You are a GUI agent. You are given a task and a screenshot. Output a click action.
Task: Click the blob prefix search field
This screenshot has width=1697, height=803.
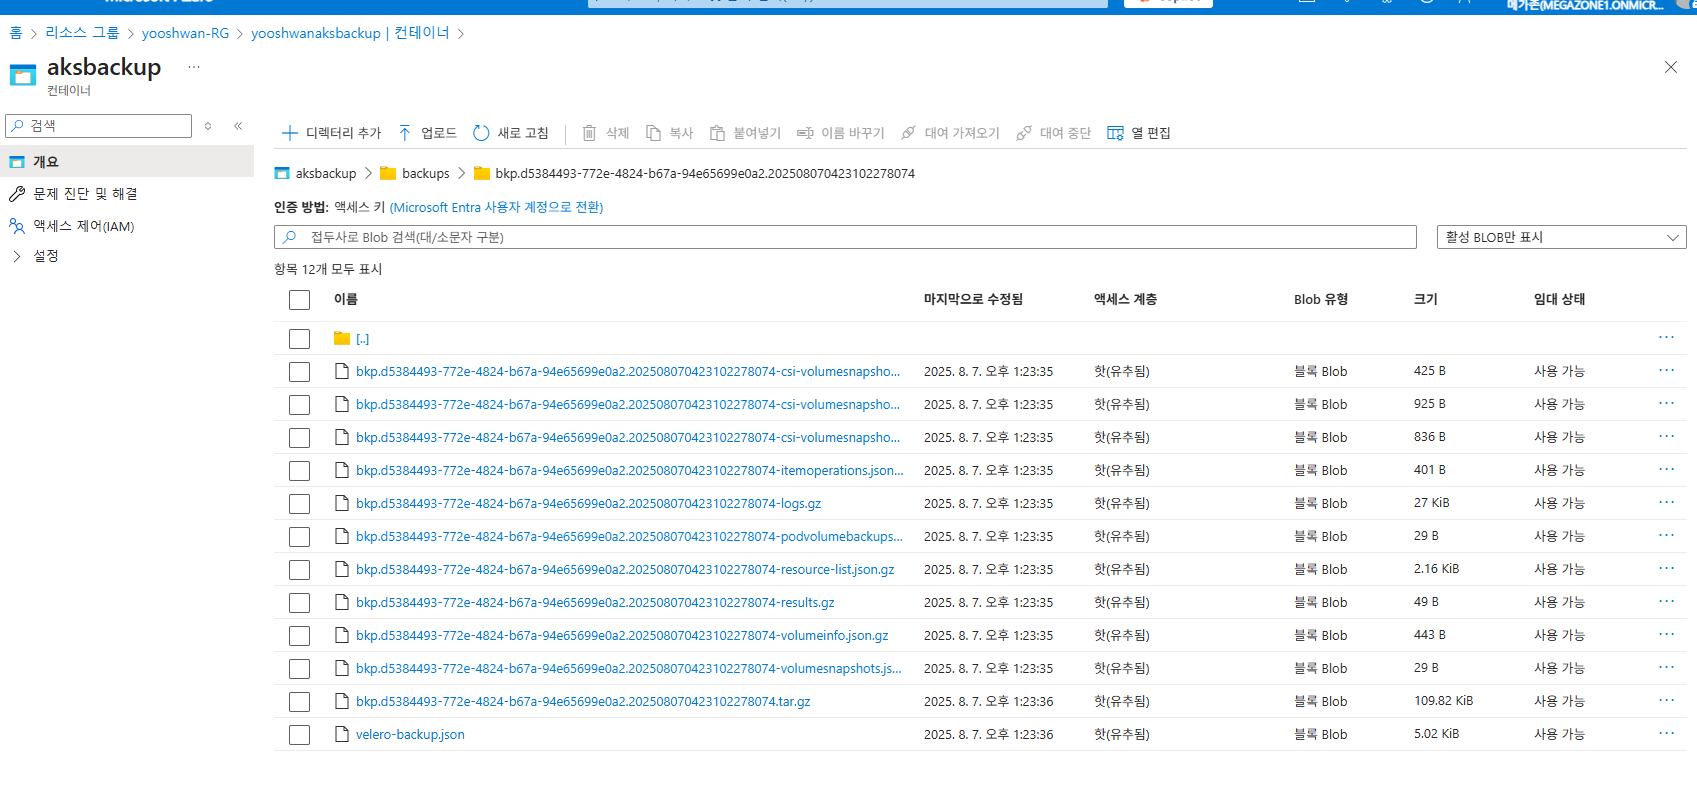845,237
